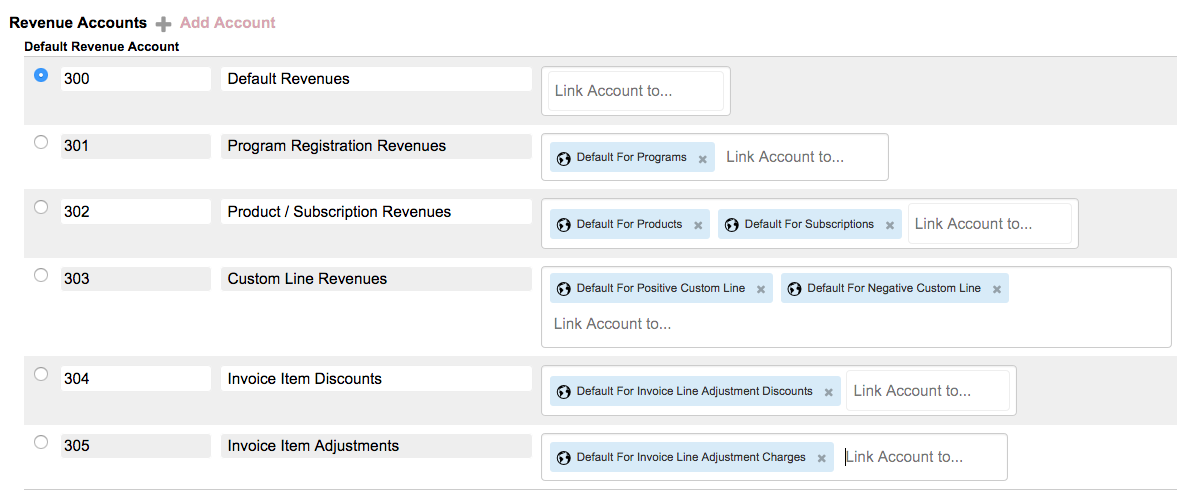The height and width of the screenshot is (501, 1177).
Task: Select account 304 radio button
Action: pos(41,373)
